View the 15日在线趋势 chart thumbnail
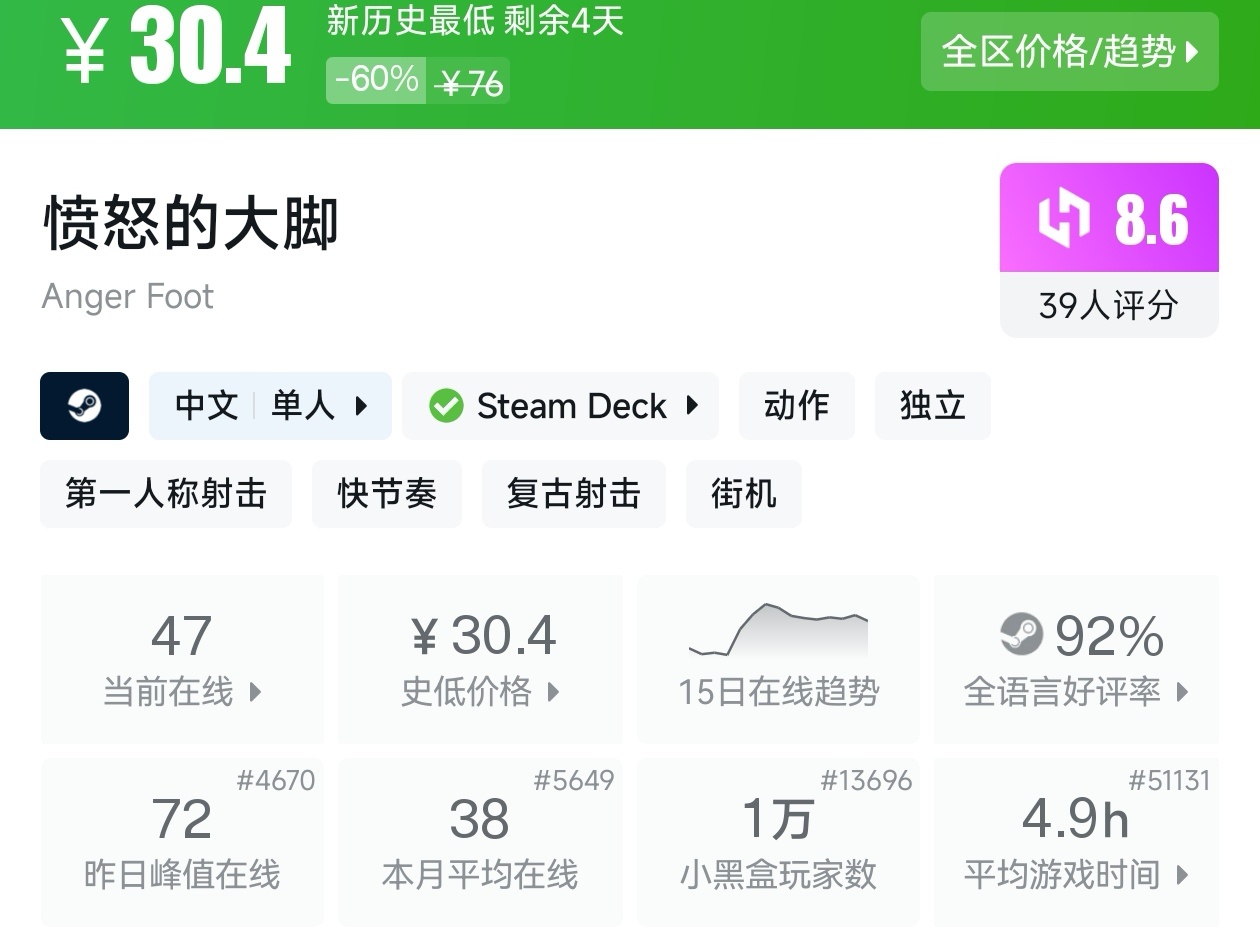1260x940 pixels. [x=778, y=631]
